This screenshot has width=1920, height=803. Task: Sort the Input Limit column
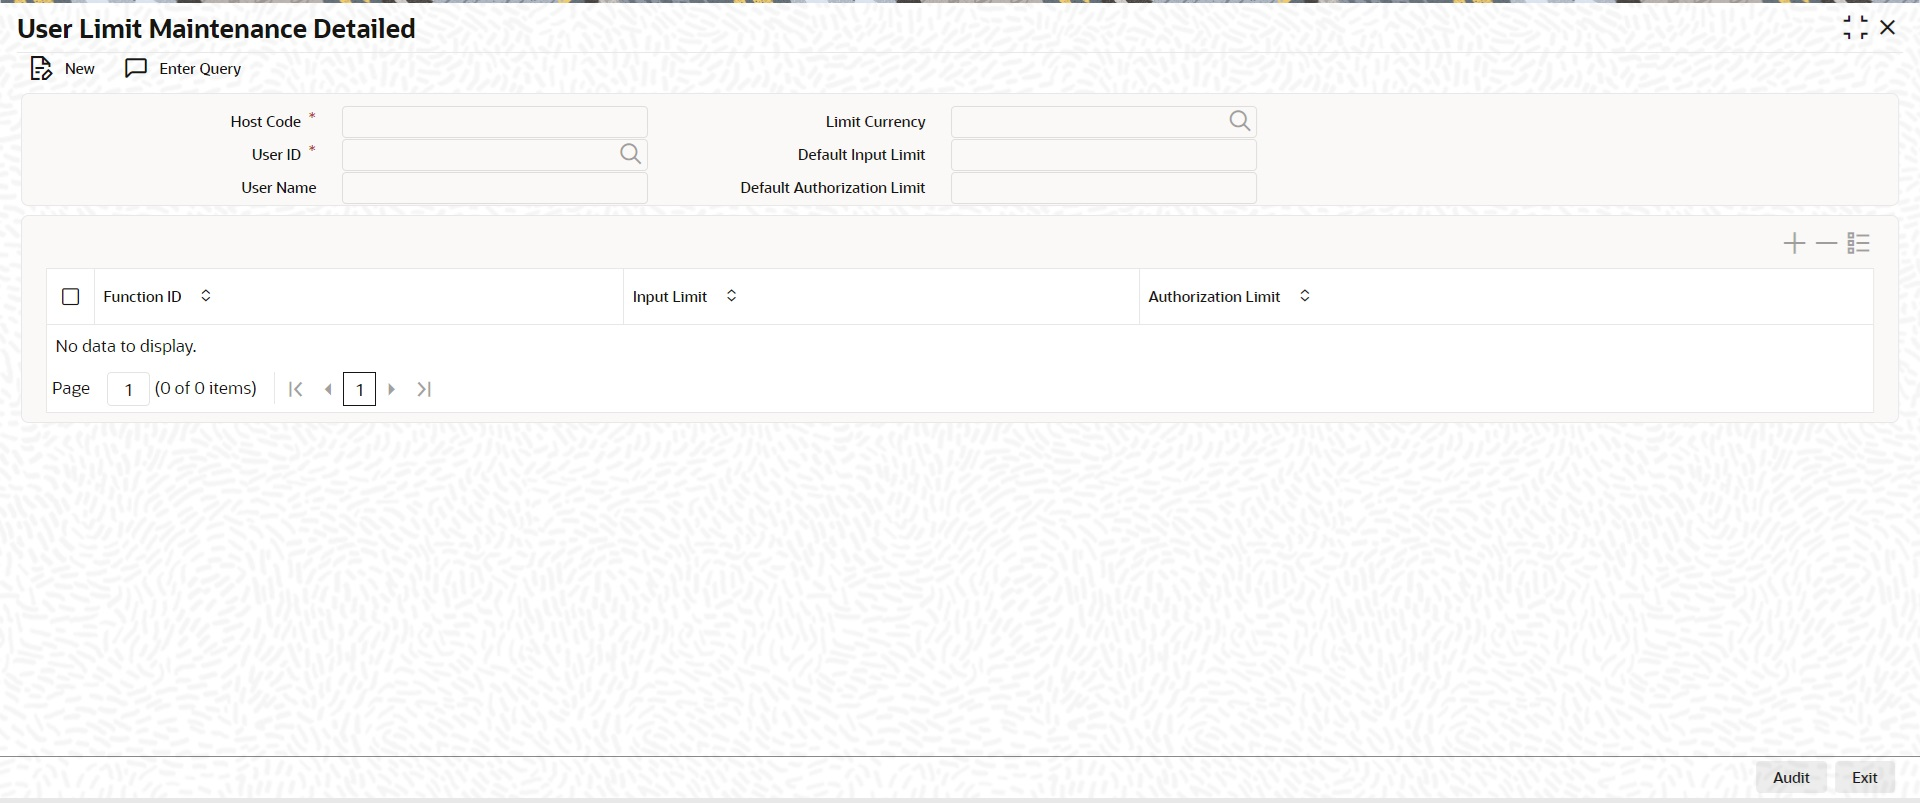coord(731,296)
